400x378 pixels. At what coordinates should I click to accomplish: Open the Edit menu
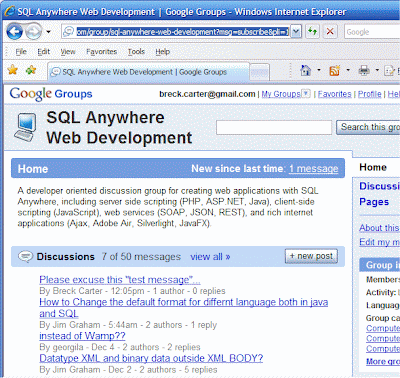pyautogui.click(x=43, y=52)
